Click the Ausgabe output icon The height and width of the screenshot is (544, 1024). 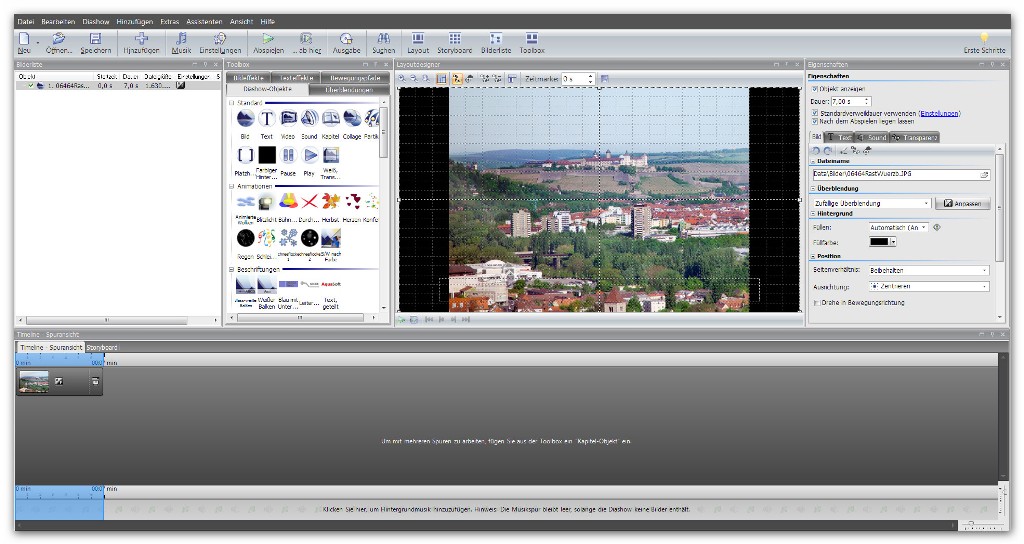346,41
